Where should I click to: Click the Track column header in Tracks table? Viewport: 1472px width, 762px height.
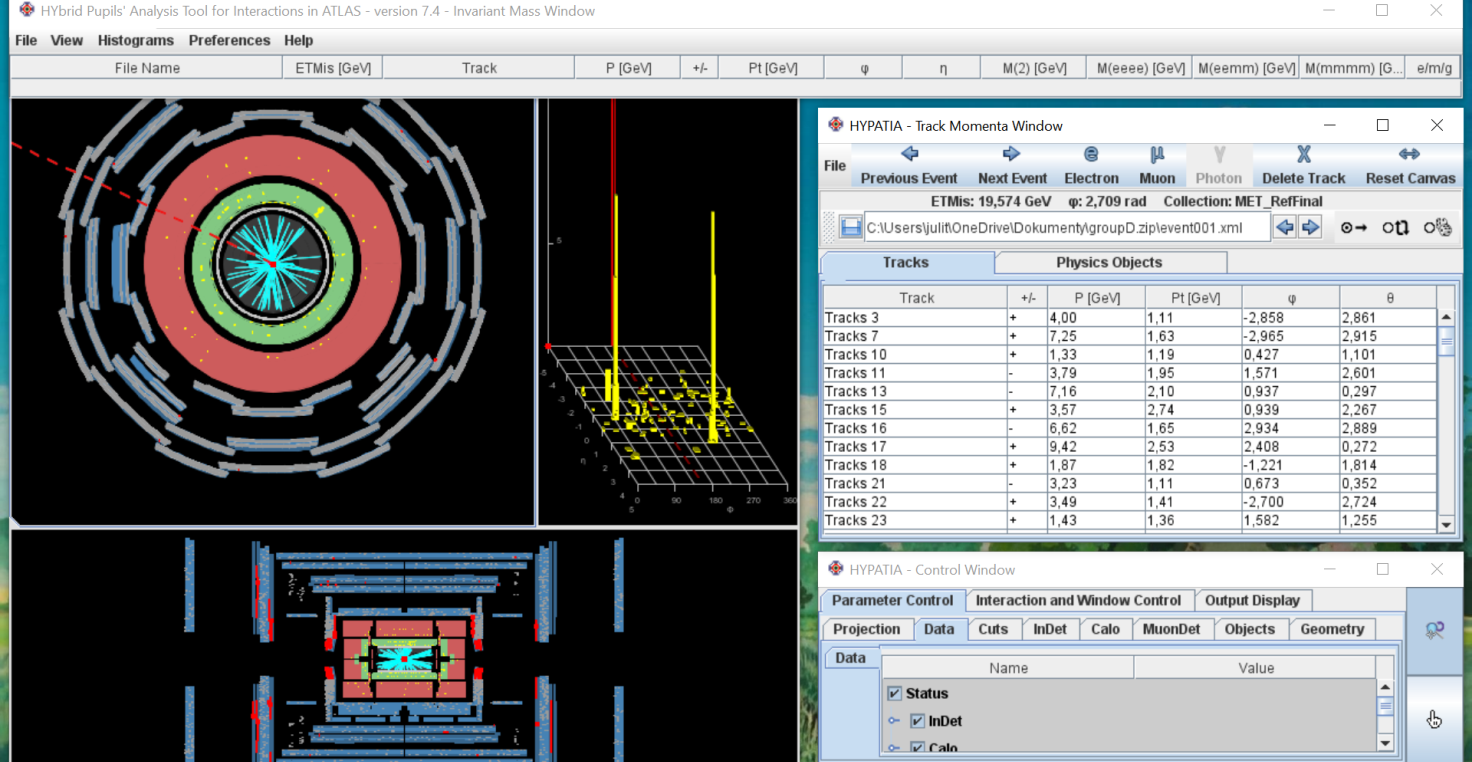click(x=916, y=298)
